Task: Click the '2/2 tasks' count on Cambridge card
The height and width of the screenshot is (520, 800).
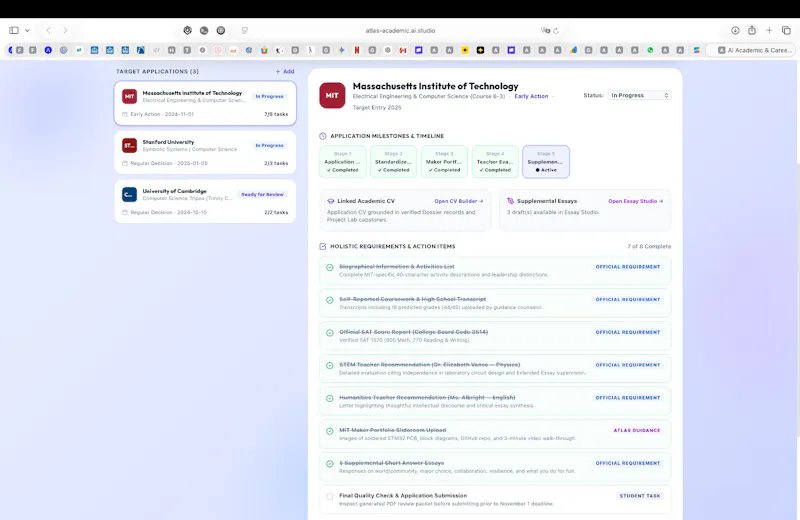Action: [276, 212]
